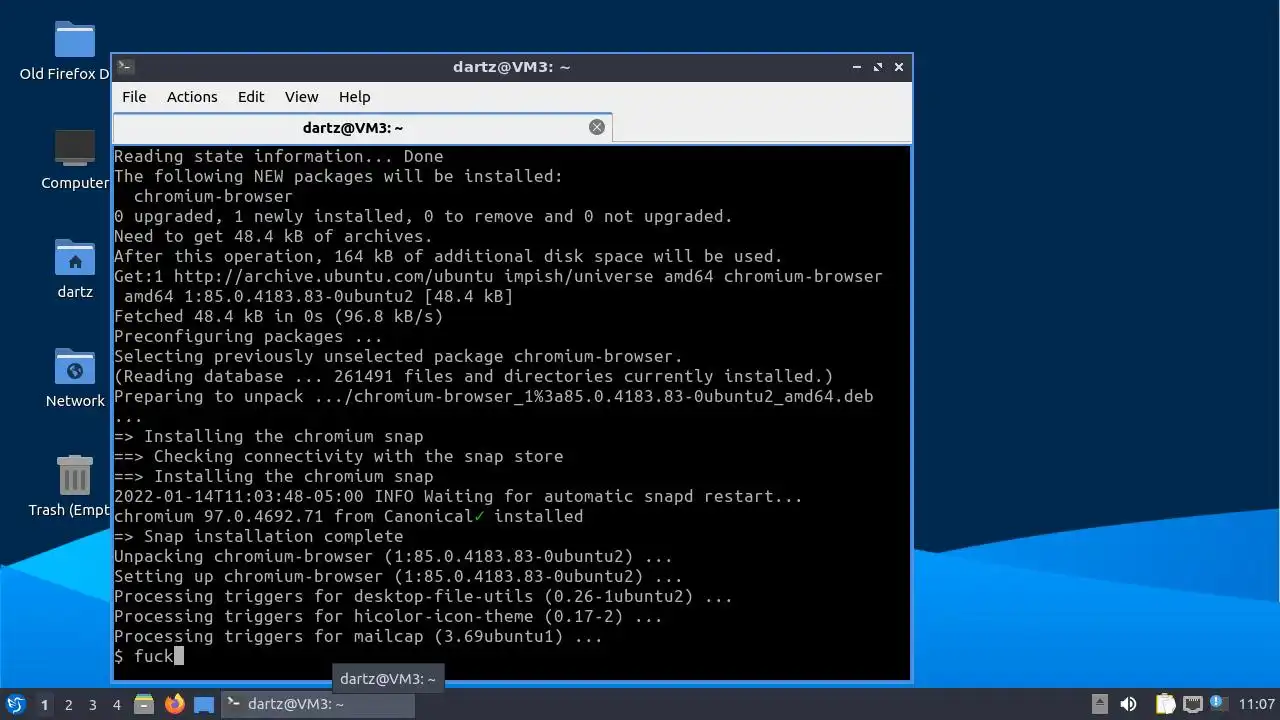This screenshot has width=1280, height=720.
Task: Open the Edit menu in terminal
Action: point(251,97)
